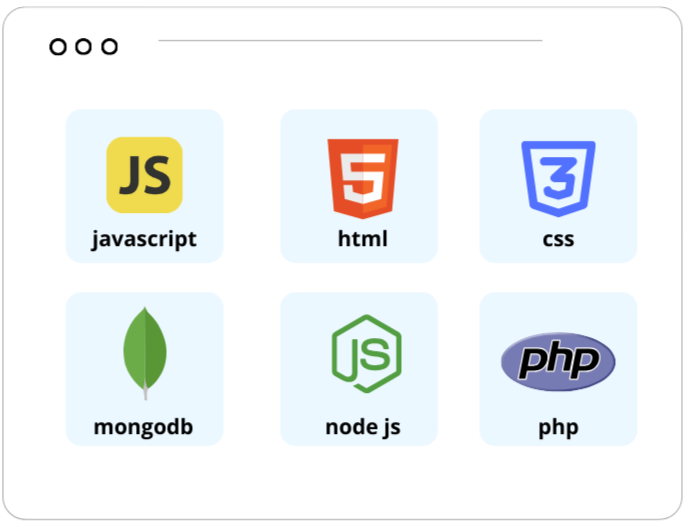Click the green MongoDB leaf icon
Image resolution: width=684 pixels, height=521 pixels.
click(145, 353)
